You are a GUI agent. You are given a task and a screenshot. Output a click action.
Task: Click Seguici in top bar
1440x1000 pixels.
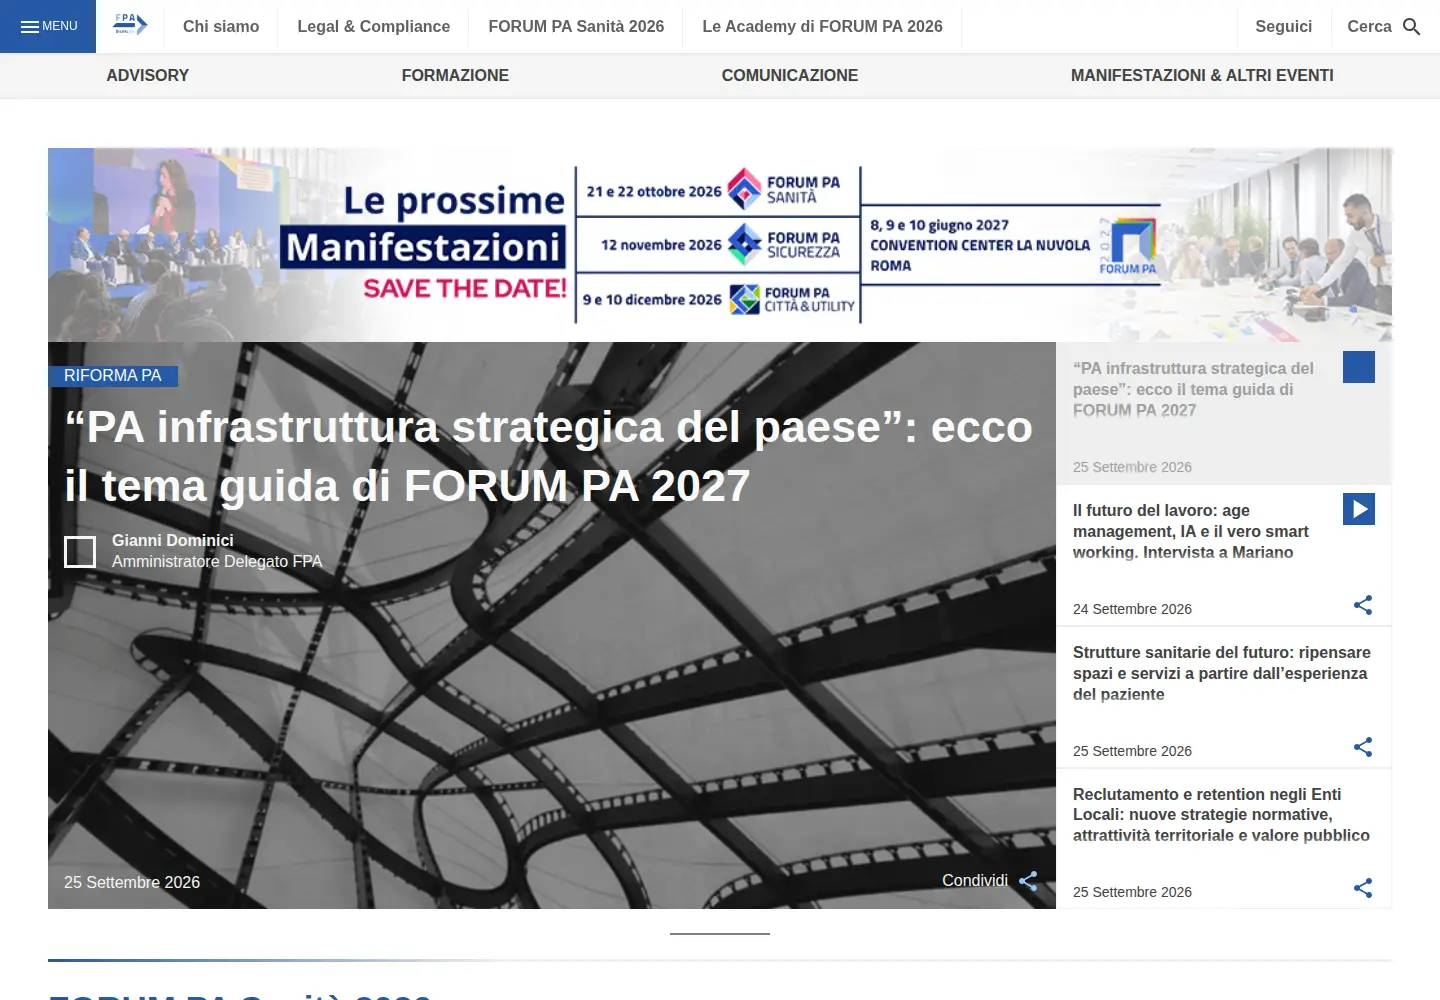click(1284, 26)
